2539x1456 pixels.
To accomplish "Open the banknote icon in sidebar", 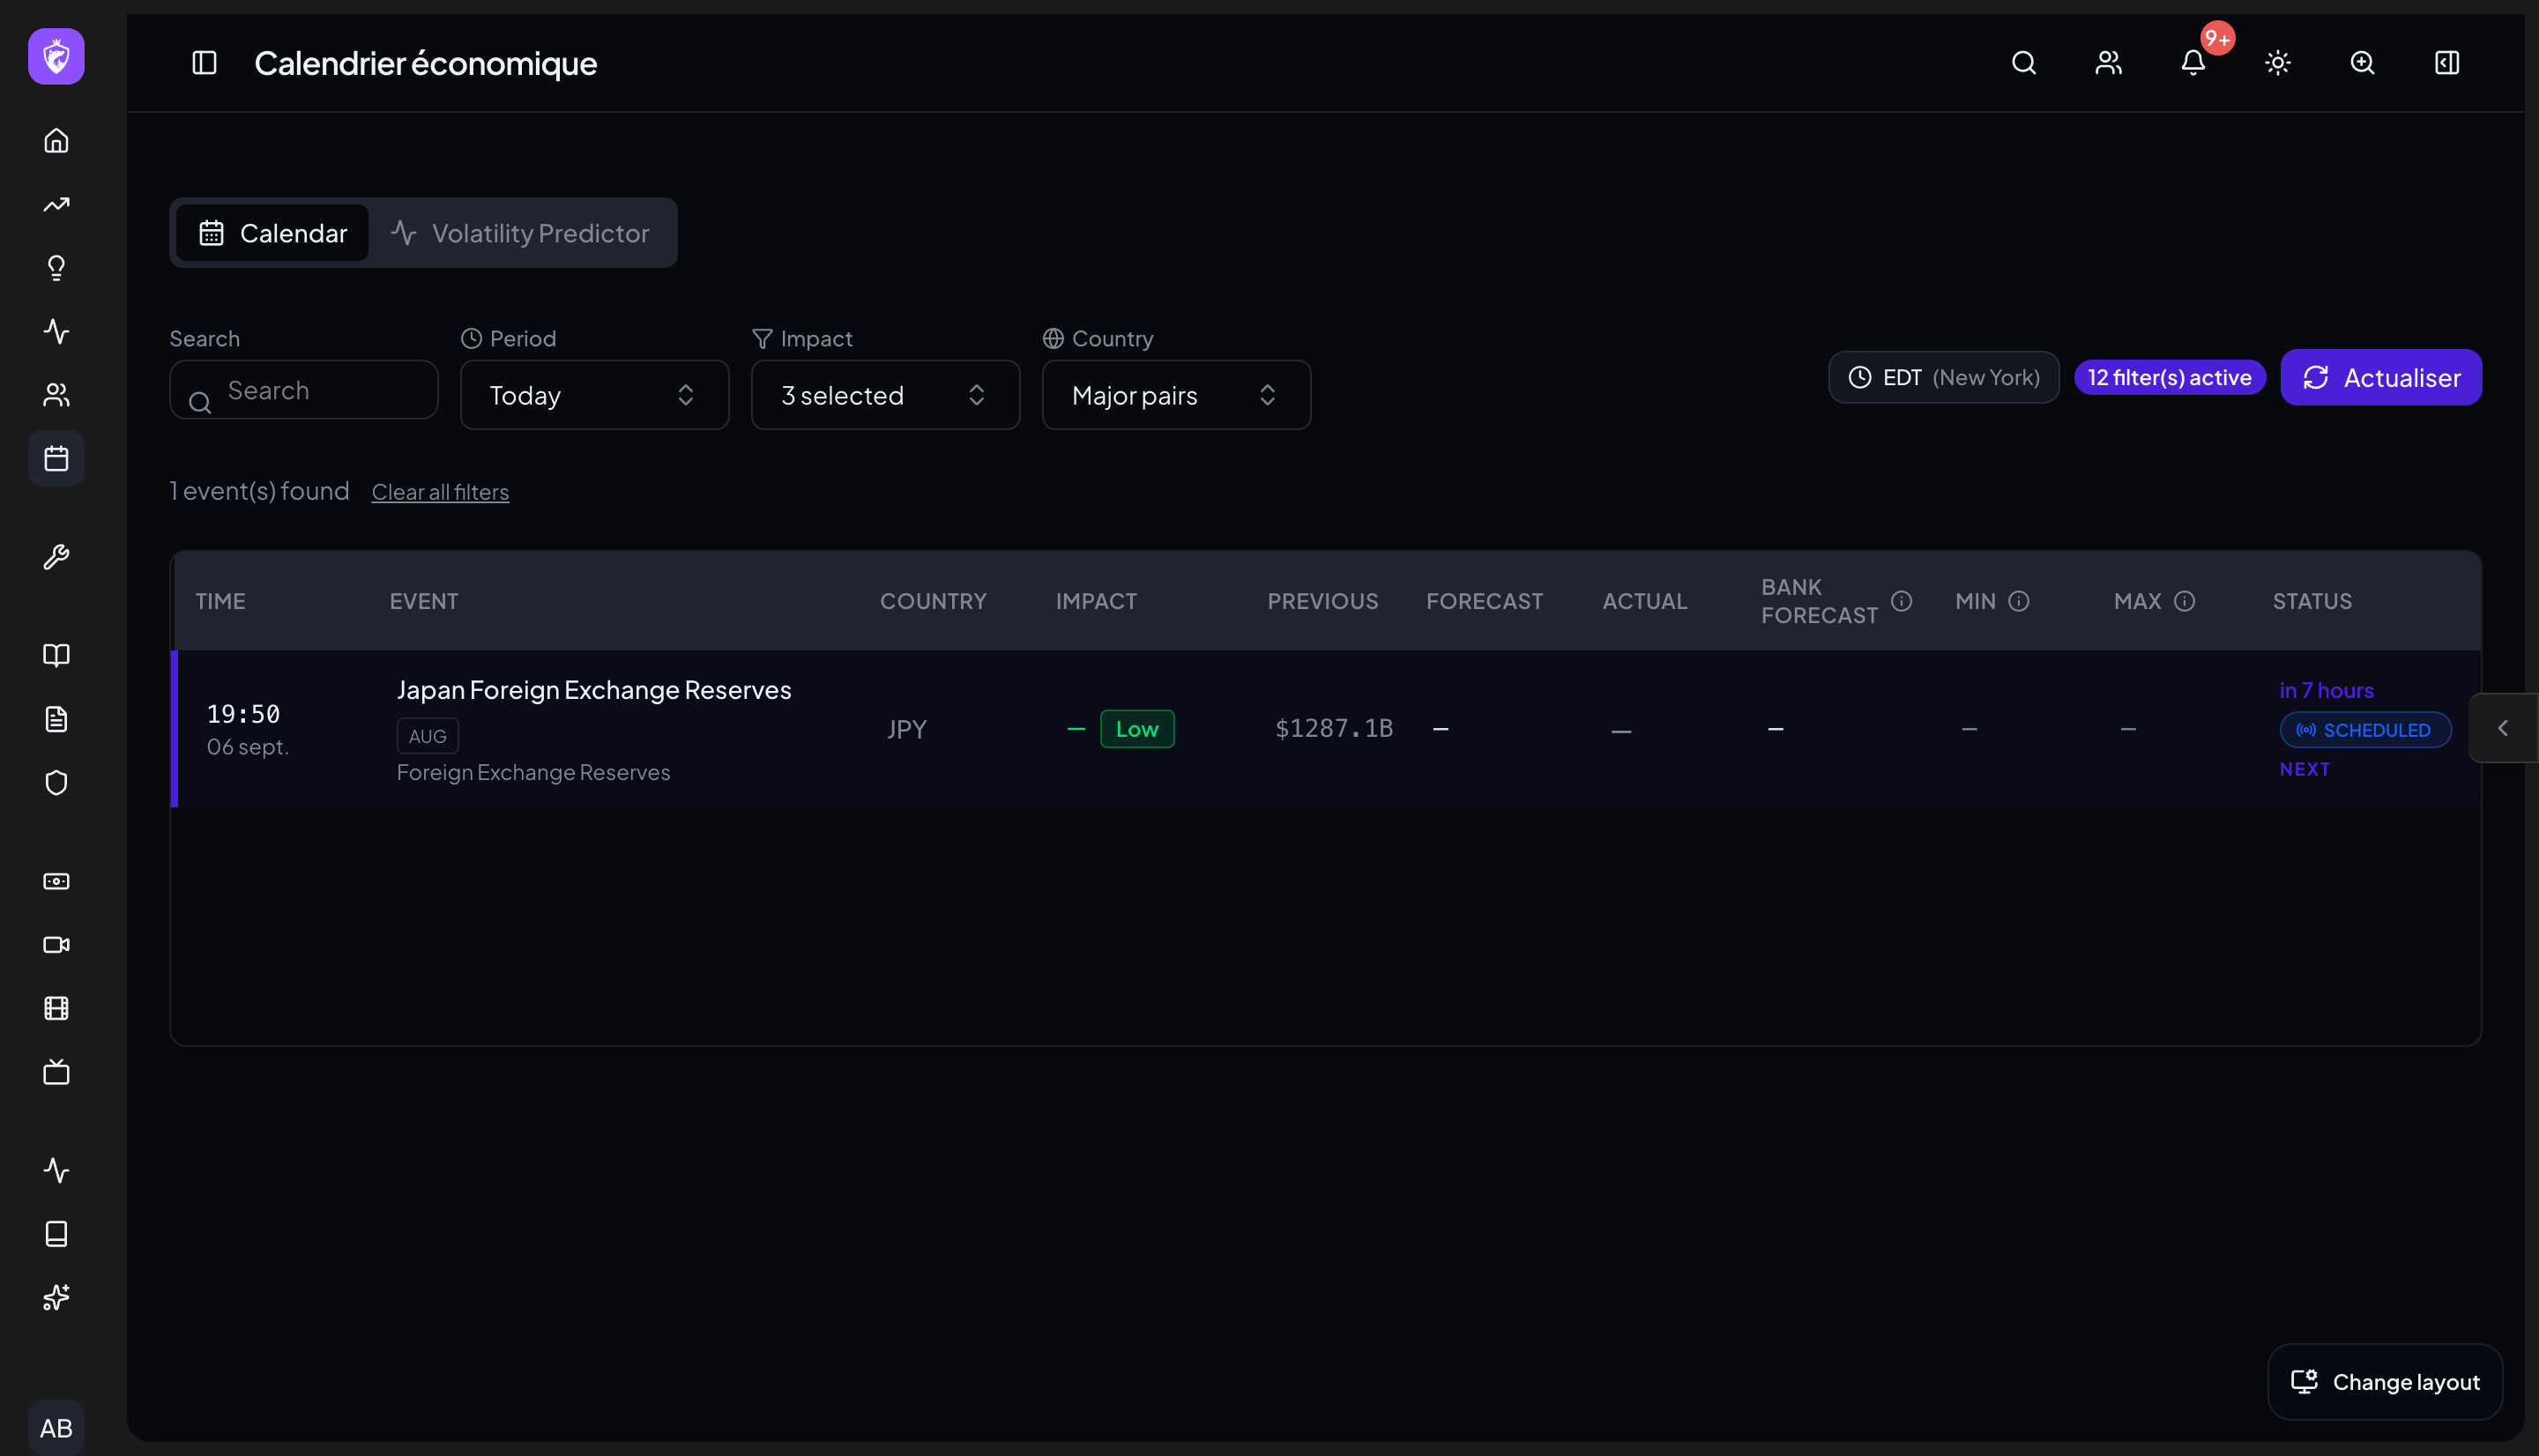I will (x=56, y=881).
